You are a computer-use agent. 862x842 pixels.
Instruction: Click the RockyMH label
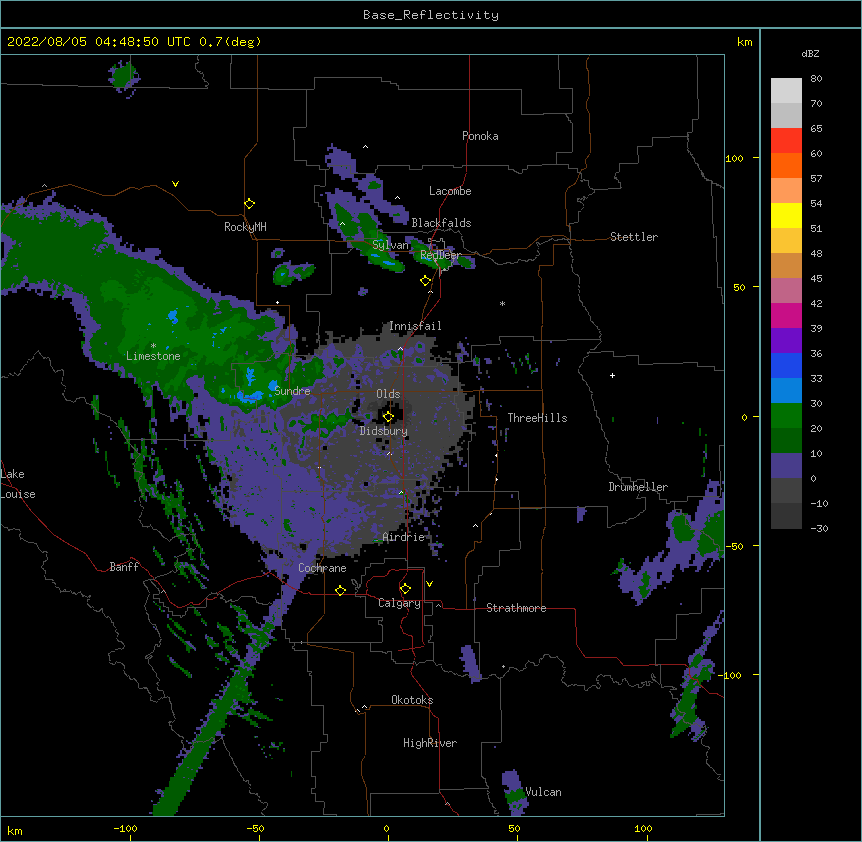point(245,227)
